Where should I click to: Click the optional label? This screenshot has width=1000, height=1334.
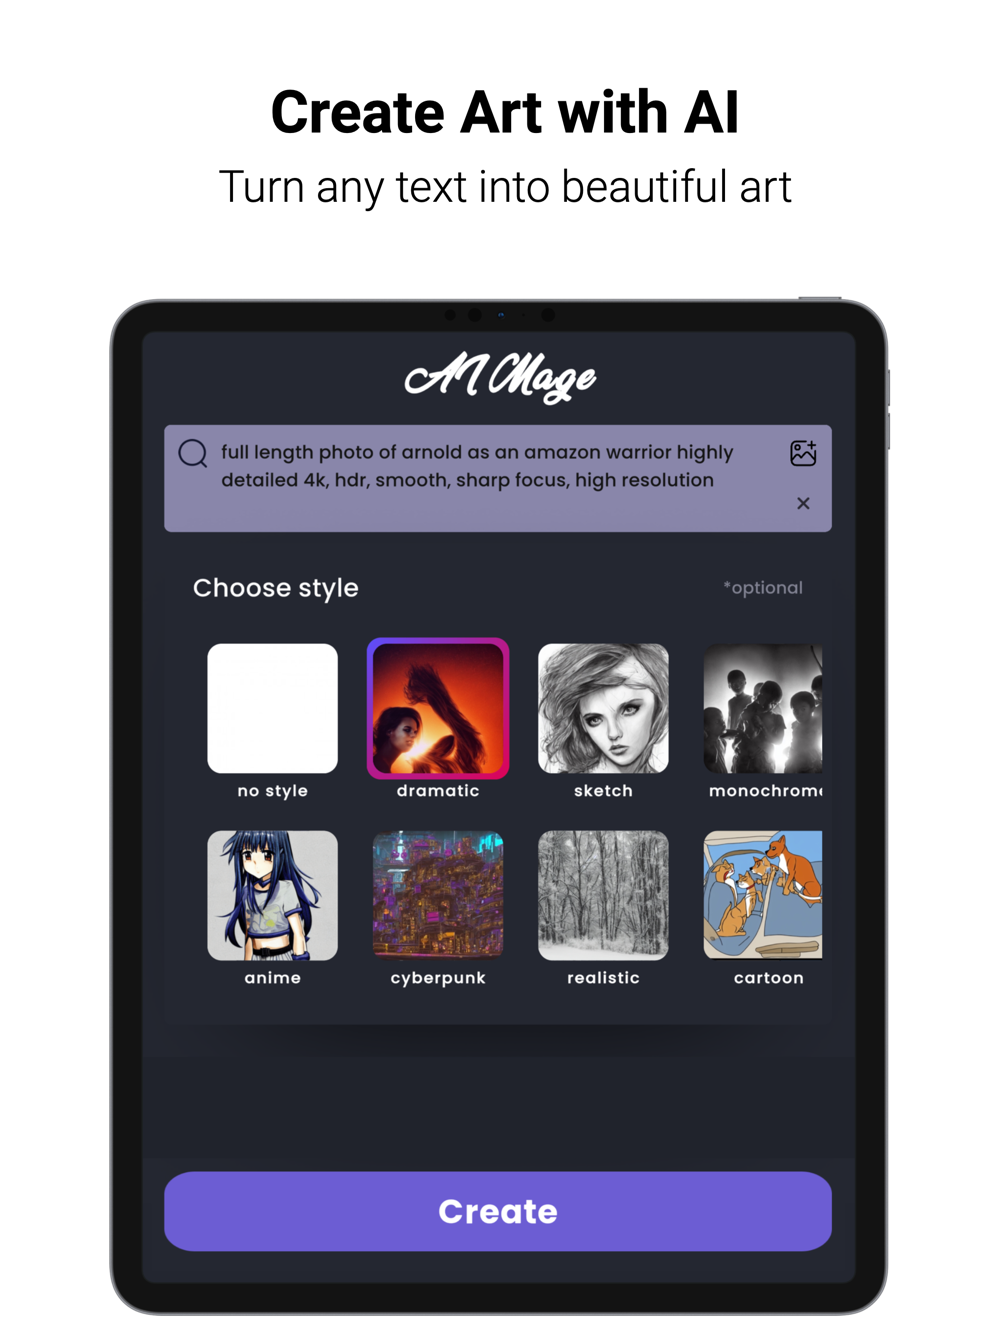[x=763, y=588]
